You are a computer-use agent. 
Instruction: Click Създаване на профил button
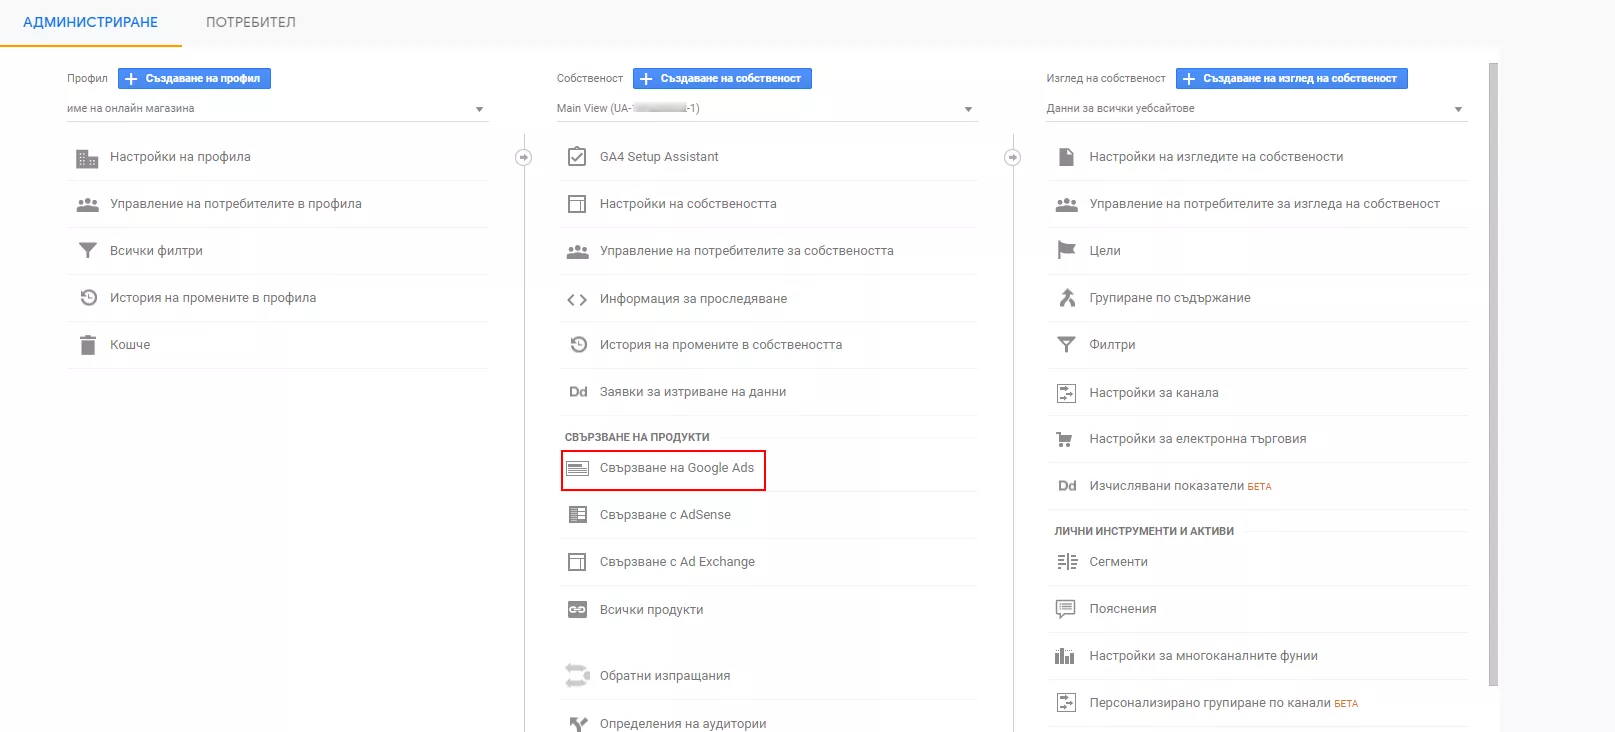click(194, 78)
